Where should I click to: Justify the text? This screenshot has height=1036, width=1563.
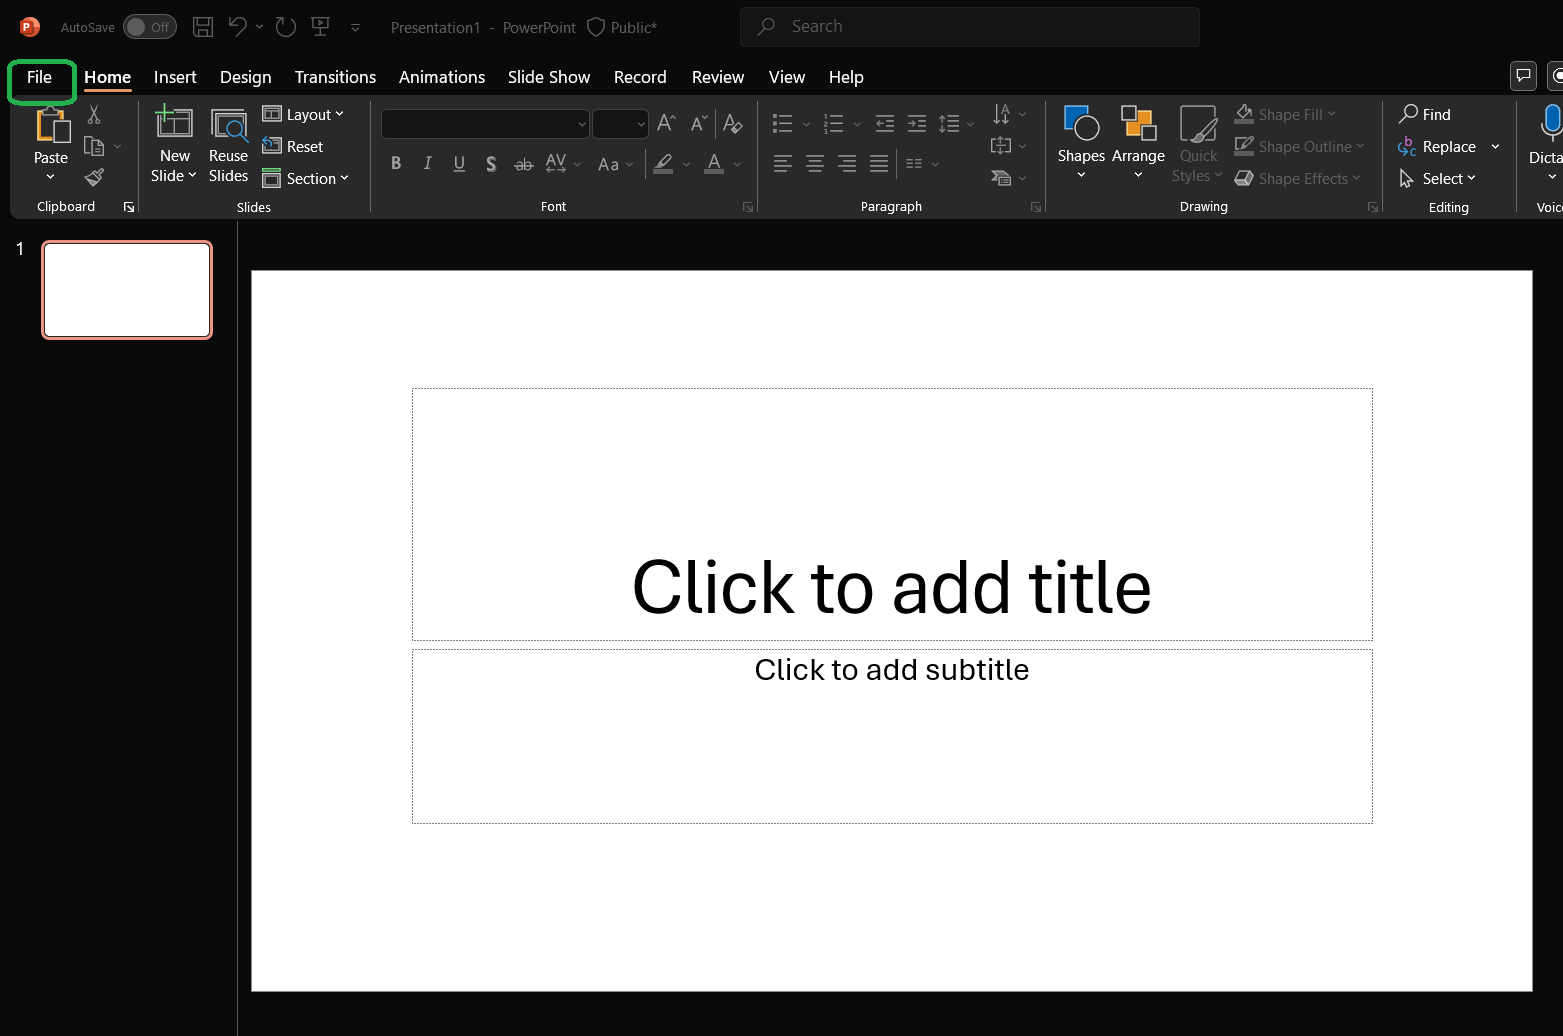(x=879, y=163)
